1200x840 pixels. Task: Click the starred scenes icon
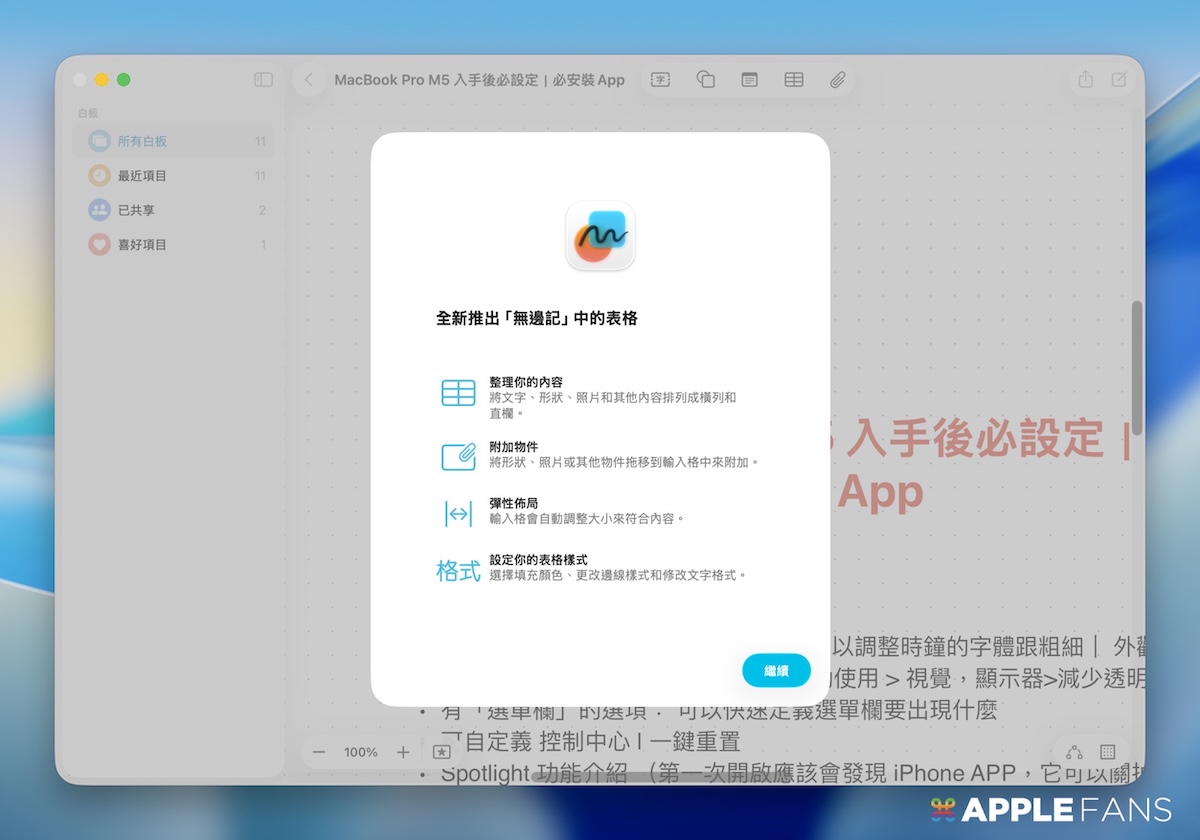pyautogui.click(x=441, y=752)
